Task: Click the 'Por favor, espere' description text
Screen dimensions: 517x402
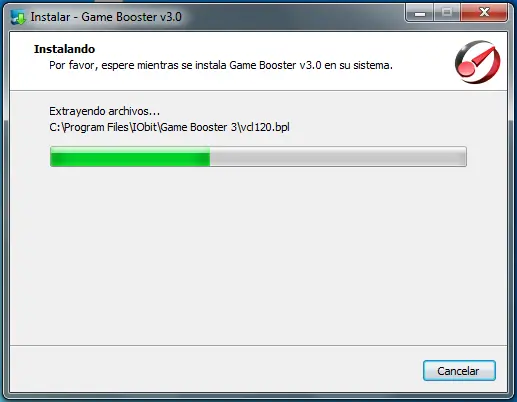Action: pos(221,65)
